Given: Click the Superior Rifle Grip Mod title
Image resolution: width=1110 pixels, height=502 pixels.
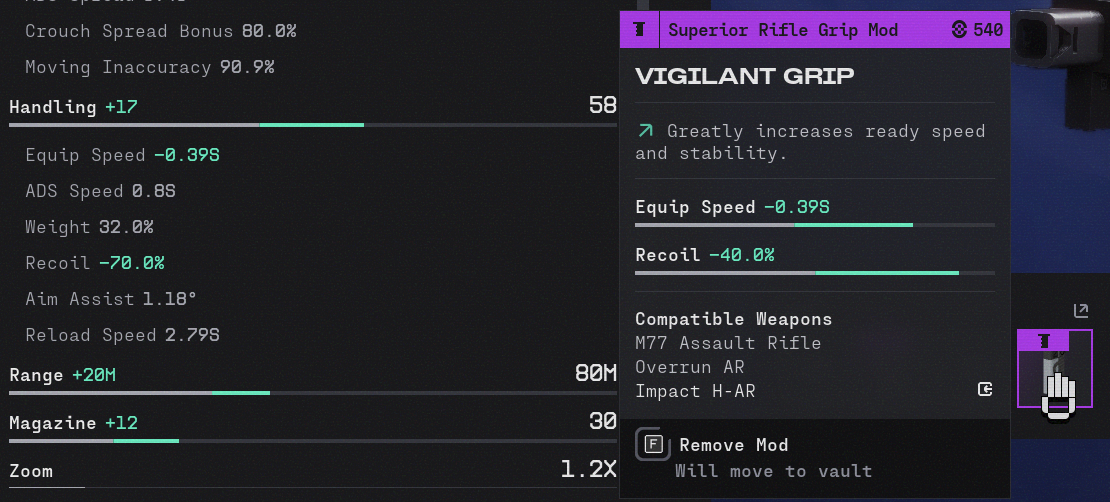Looking at the screenshot, I should tap(783, 30).
